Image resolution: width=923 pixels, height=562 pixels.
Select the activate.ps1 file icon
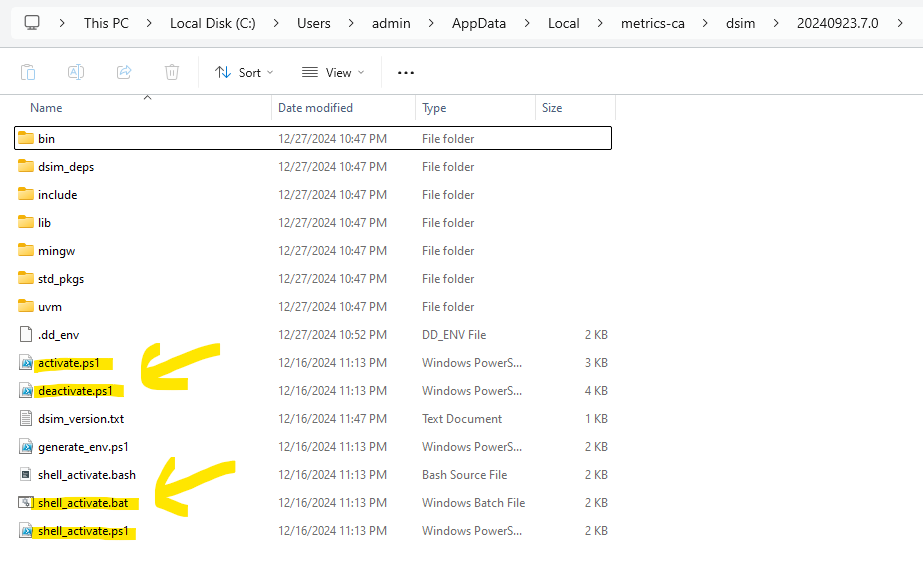pos(26,363)
